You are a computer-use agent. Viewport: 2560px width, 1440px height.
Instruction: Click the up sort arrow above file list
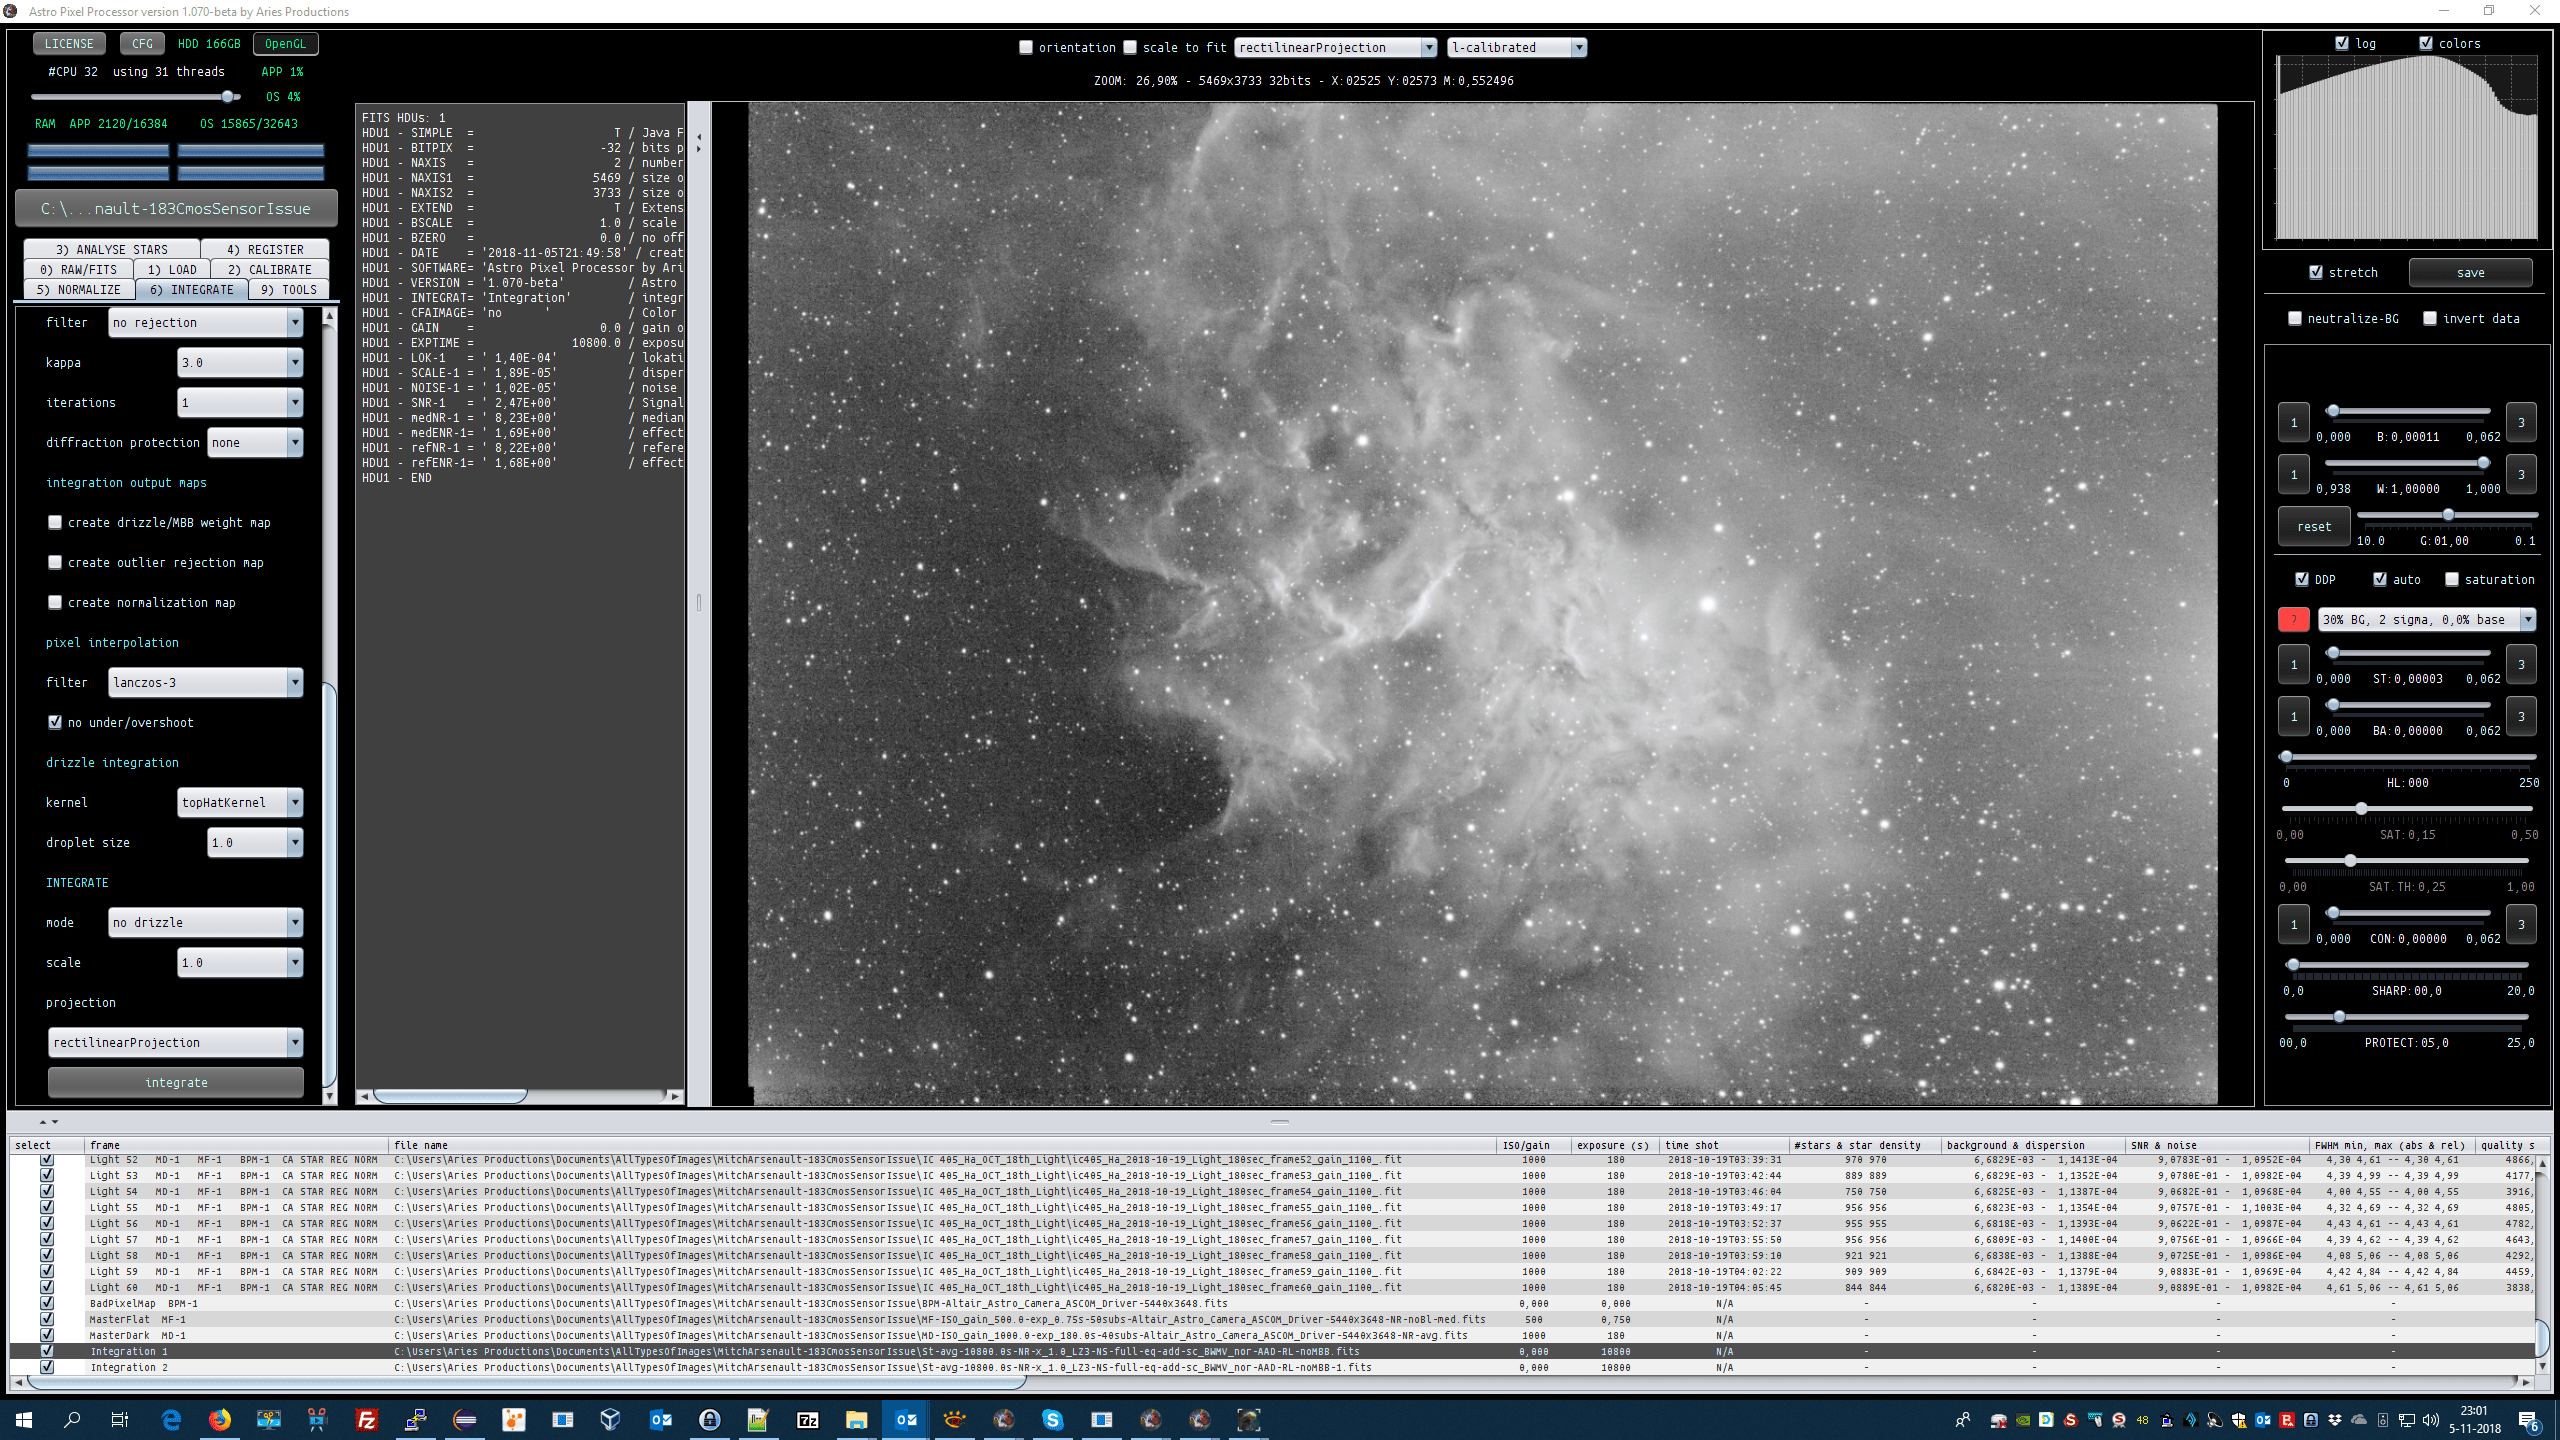tap(43, 1122)
